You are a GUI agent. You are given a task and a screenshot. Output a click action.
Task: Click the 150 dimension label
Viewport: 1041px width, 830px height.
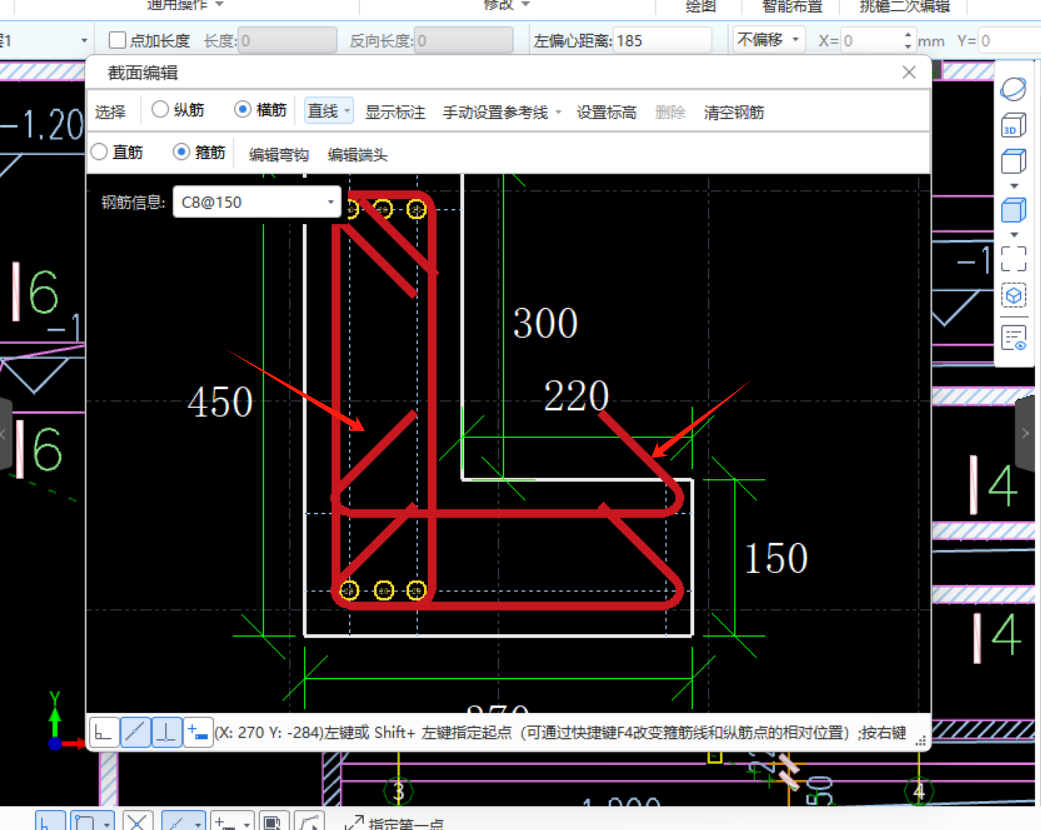[x=775, y=558]
